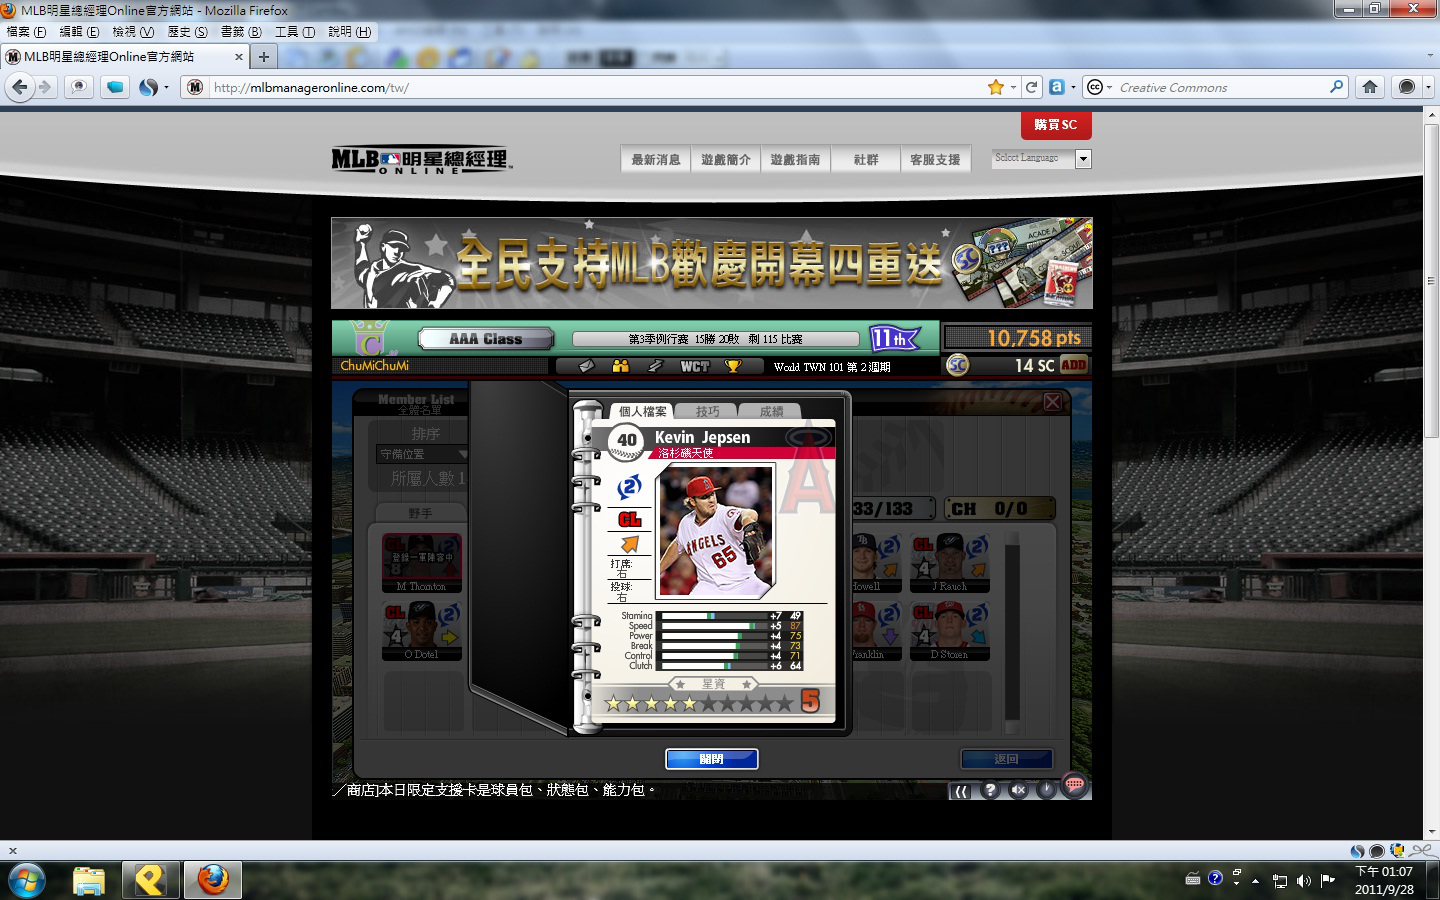Click the SC coin icon

(958, 365)
